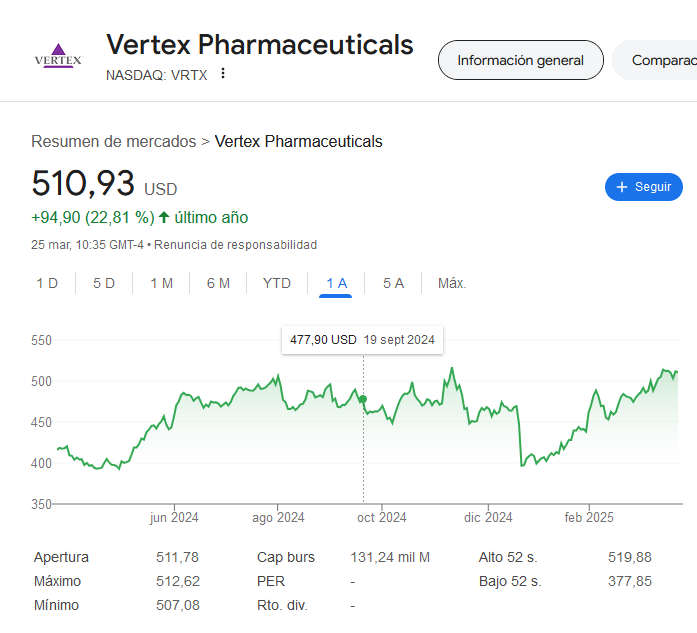Select the YTD time range
The image size is (697, 633).
[x=277, y=283]
